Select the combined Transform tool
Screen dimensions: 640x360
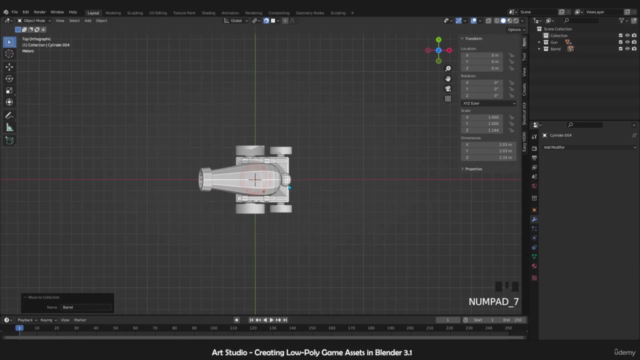(9, 102)
